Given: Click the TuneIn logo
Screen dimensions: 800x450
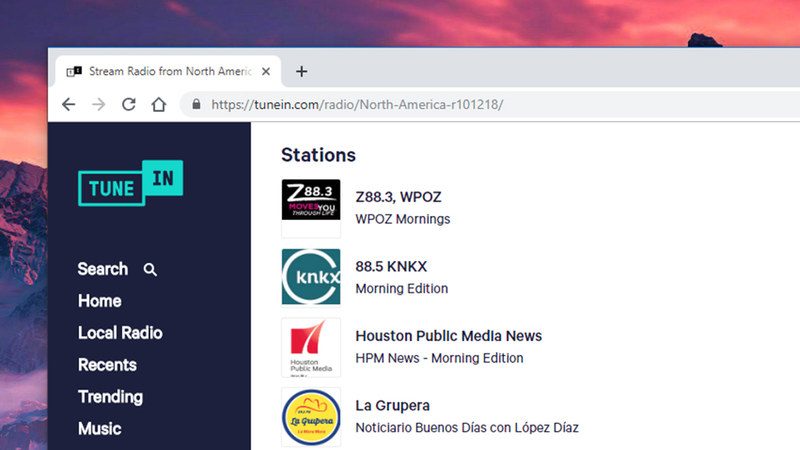Looking at the screenshot, I should tap(131, 183).
